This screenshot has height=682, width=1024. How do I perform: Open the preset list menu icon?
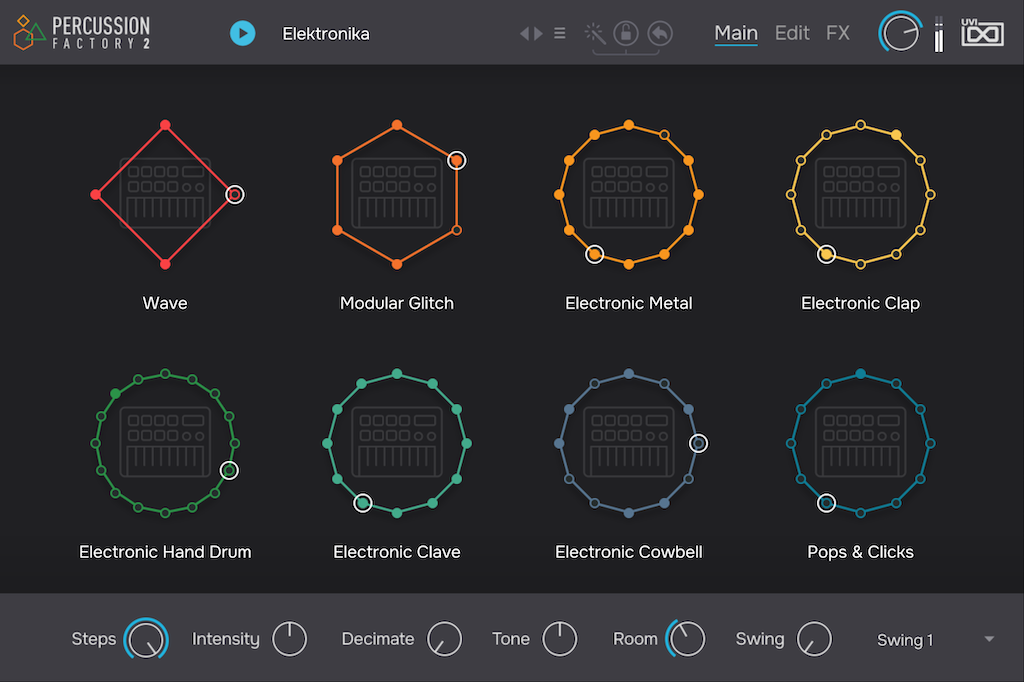pos(560,33)
